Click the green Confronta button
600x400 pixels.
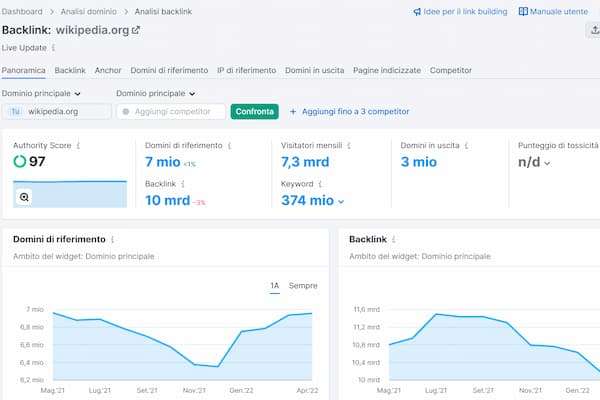click(254, 112)
